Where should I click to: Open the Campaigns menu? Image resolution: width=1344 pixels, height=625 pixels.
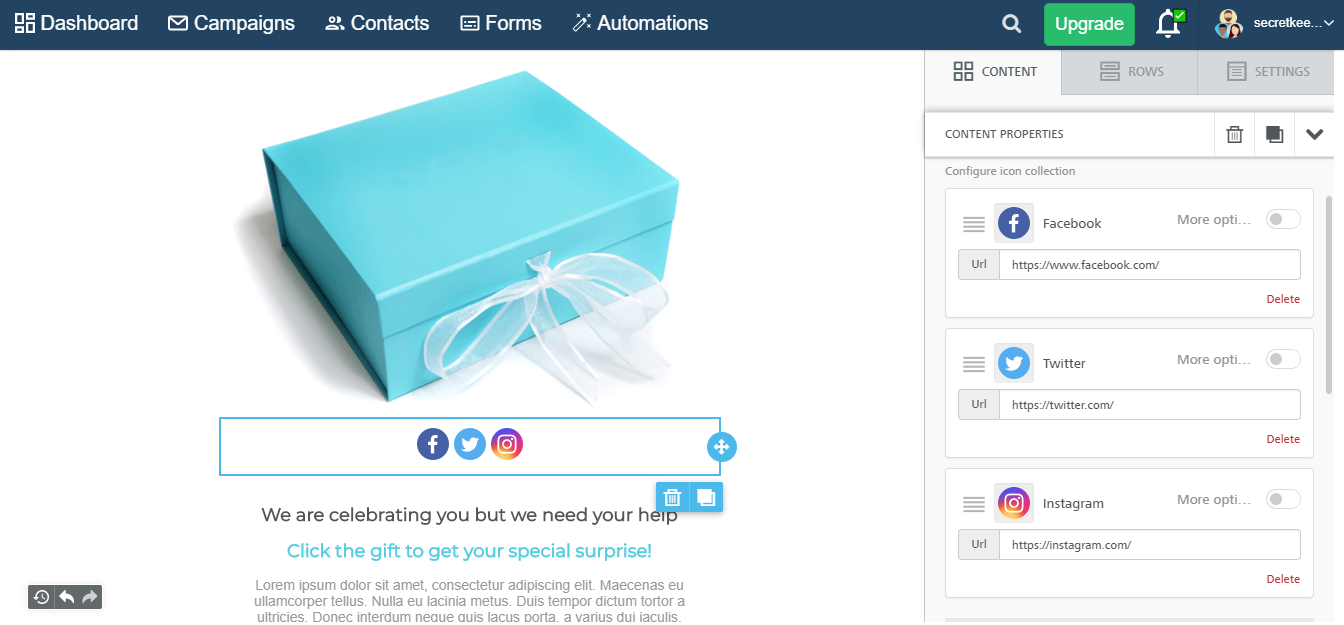click(x=231, y=23)
